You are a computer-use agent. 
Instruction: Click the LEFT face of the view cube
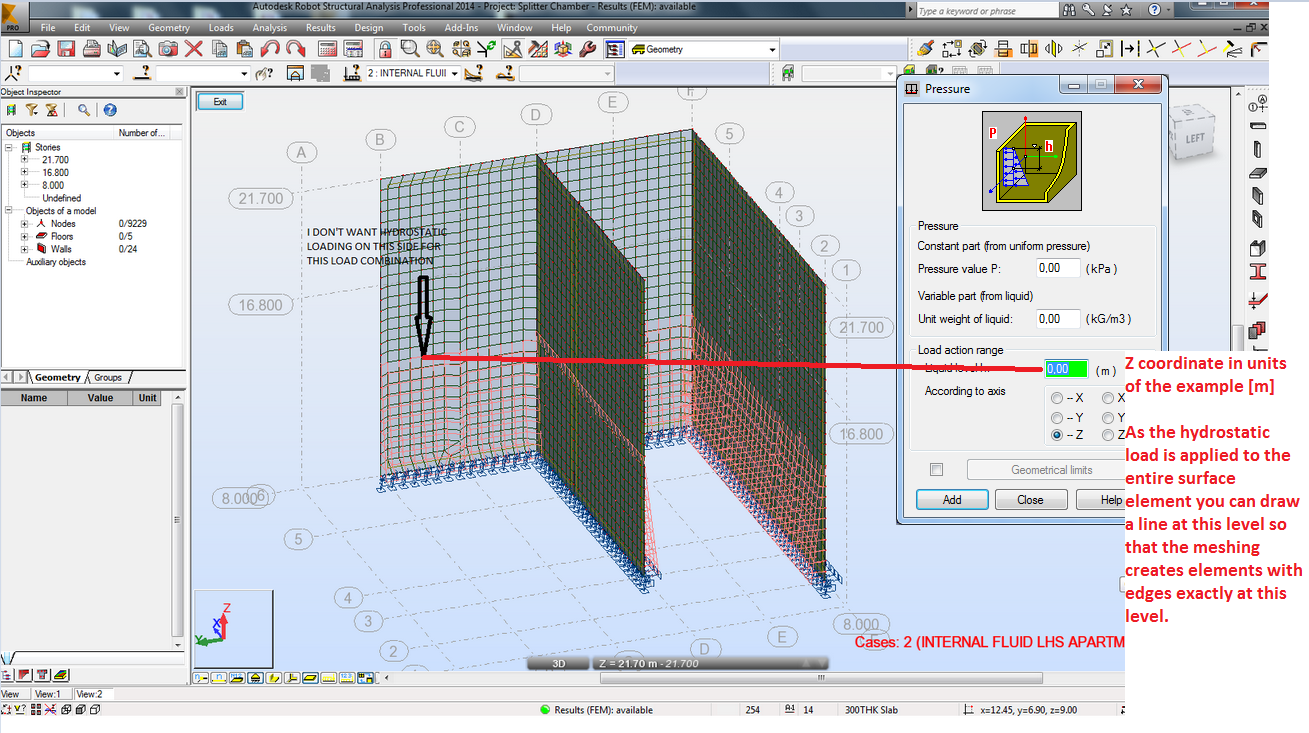pyautogui.click(x=1195, y=138)
